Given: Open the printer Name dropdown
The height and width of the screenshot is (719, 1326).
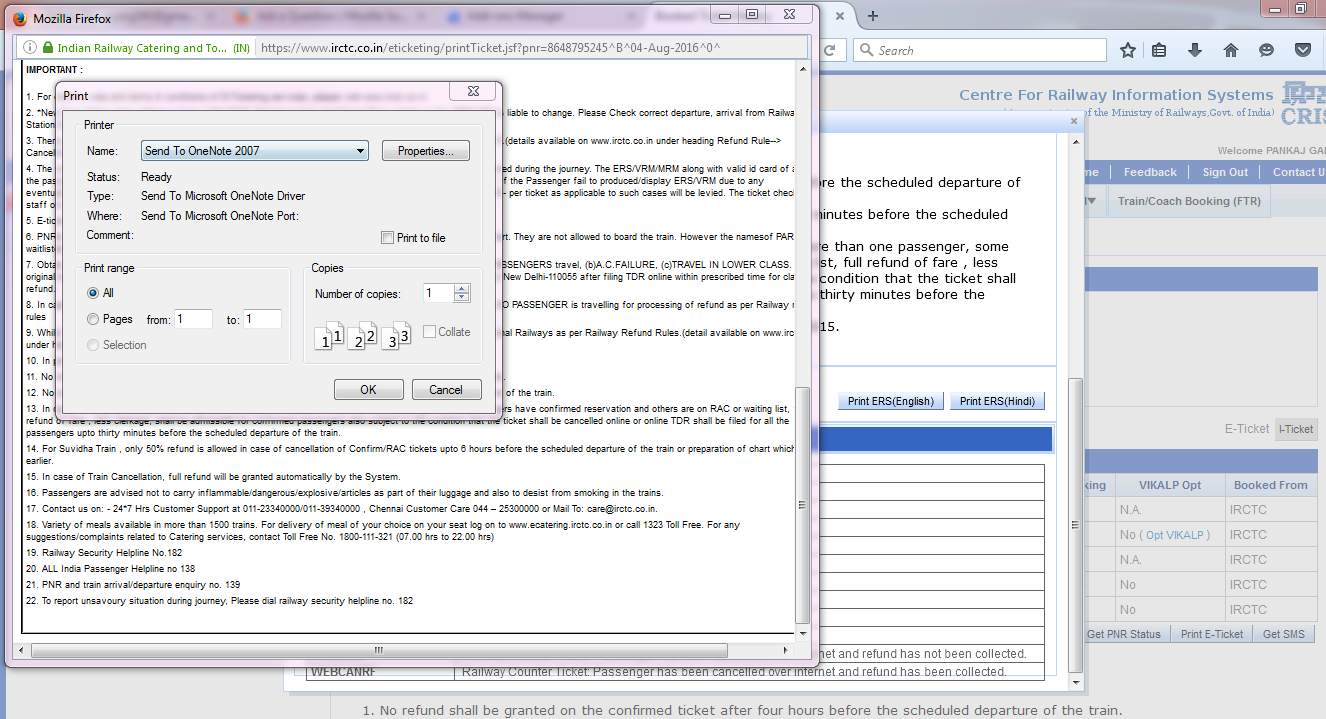Looking at the screenshot, I should [x=255, y=151].
